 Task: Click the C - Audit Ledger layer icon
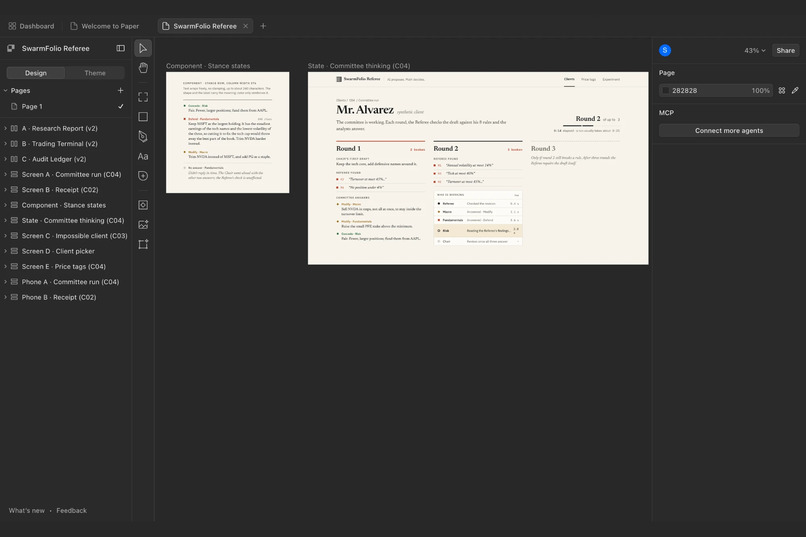point(14,159)
